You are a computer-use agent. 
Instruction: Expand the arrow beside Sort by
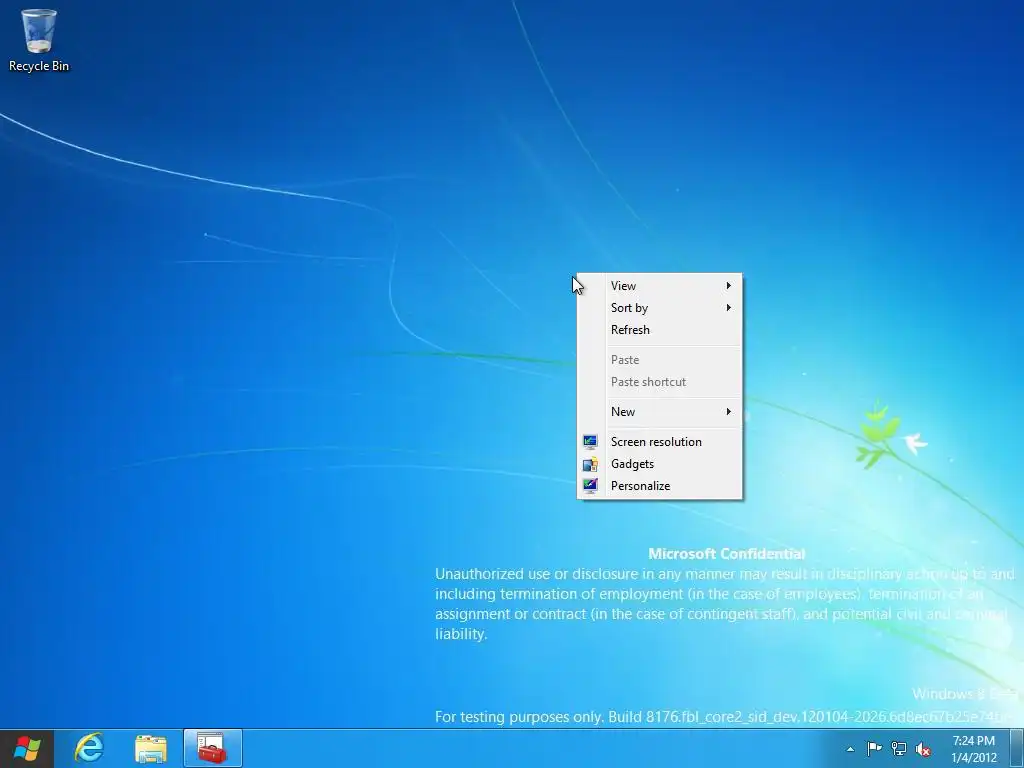click(729, 308)
